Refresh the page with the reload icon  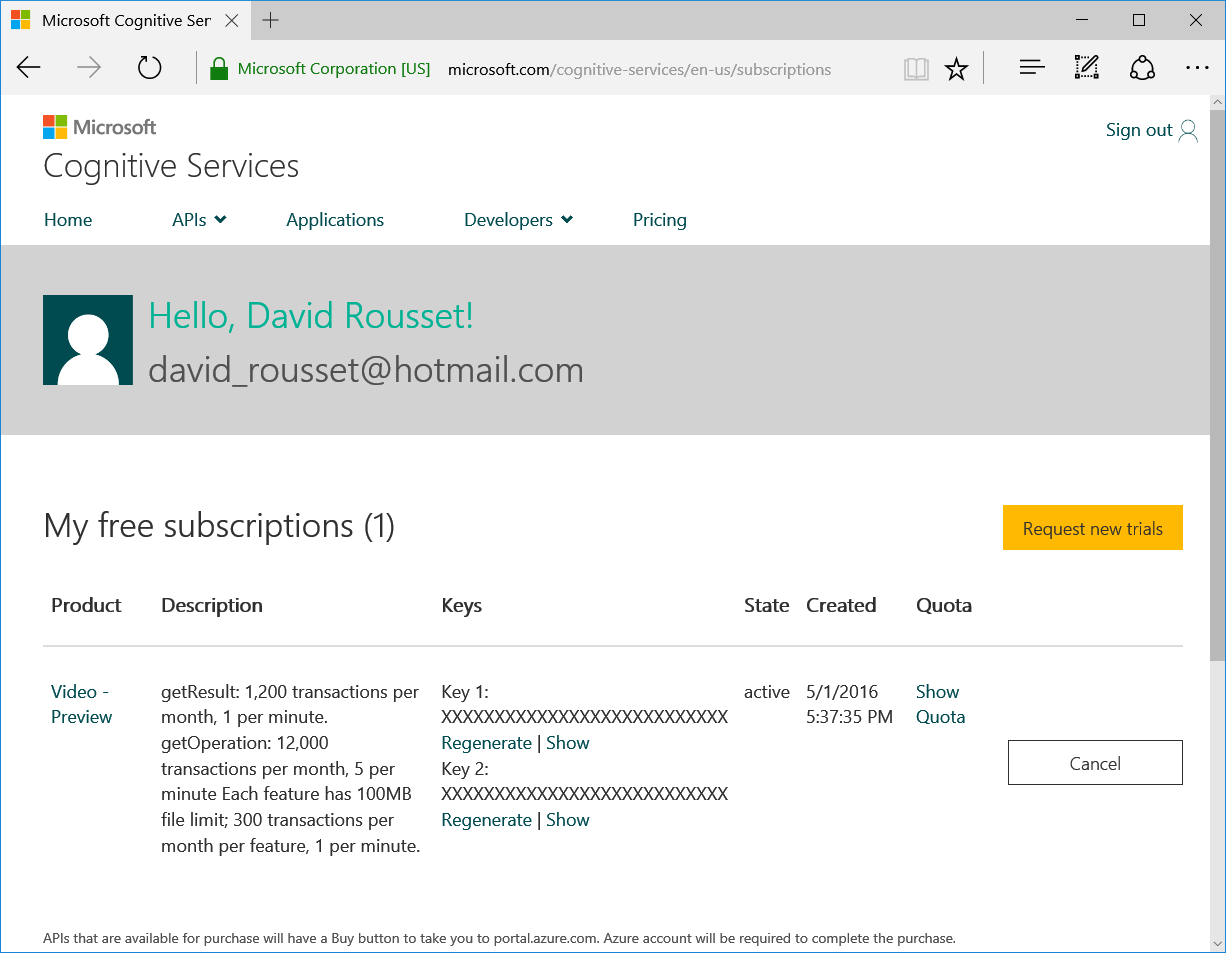(x=149, y=68)
